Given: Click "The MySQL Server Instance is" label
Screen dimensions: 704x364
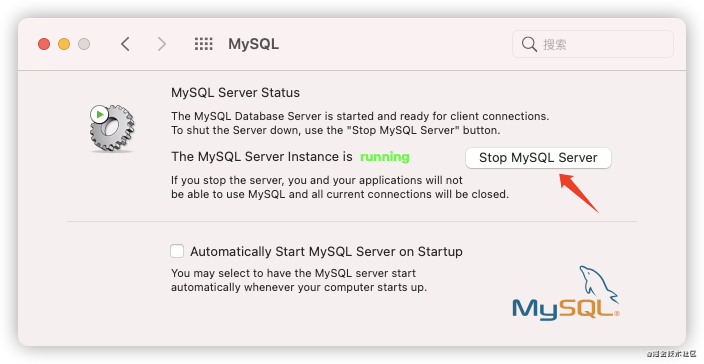Looking at the screenshot, I should click(262, 157).
